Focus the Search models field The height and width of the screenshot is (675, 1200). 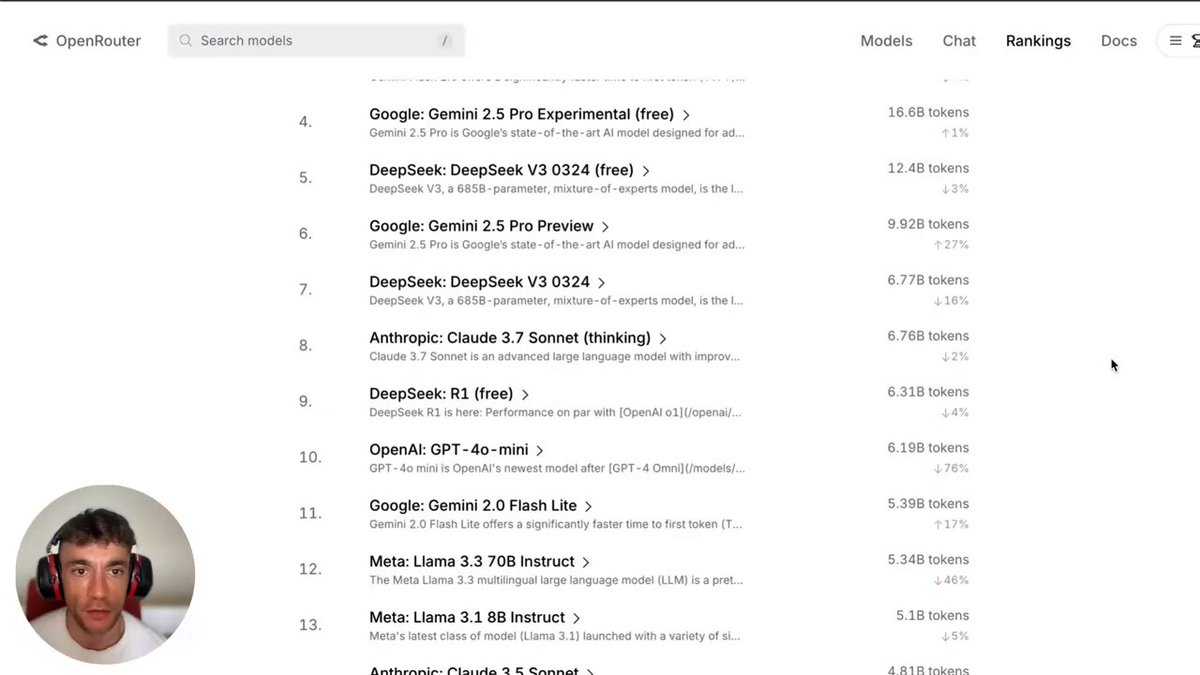pyautogui.click(x=316, y=41)
